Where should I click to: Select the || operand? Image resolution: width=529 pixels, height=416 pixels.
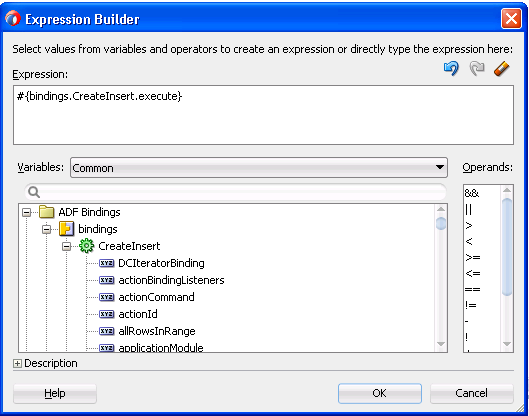pos(468,210)
